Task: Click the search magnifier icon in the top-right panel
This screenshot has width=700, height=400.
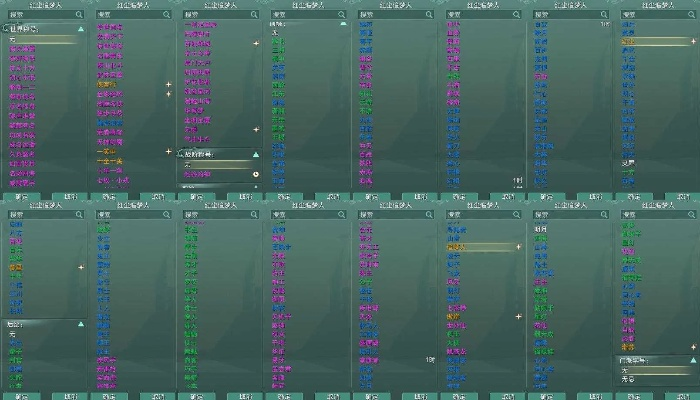Action: tap(690, 16)
